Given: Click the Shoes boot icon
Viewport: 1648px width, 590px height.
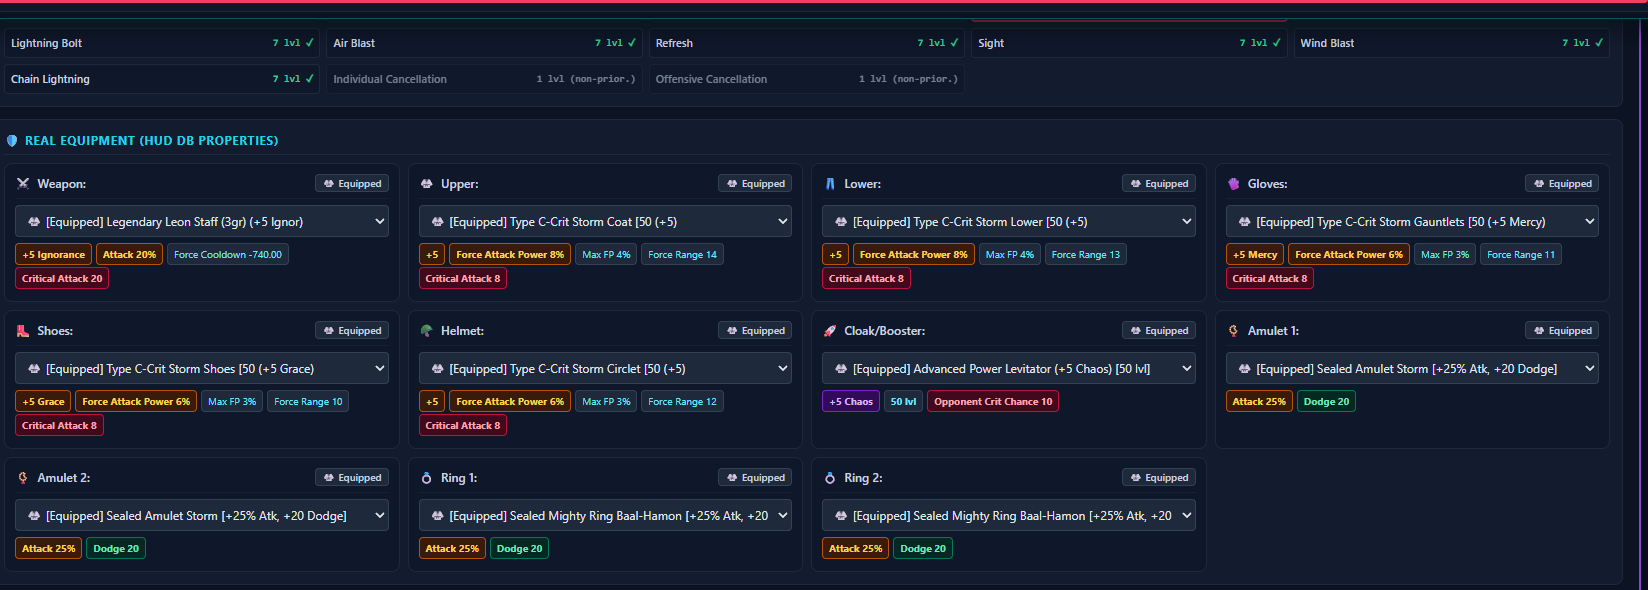Looking at the screenshot, I should click(x=23, y=331).
